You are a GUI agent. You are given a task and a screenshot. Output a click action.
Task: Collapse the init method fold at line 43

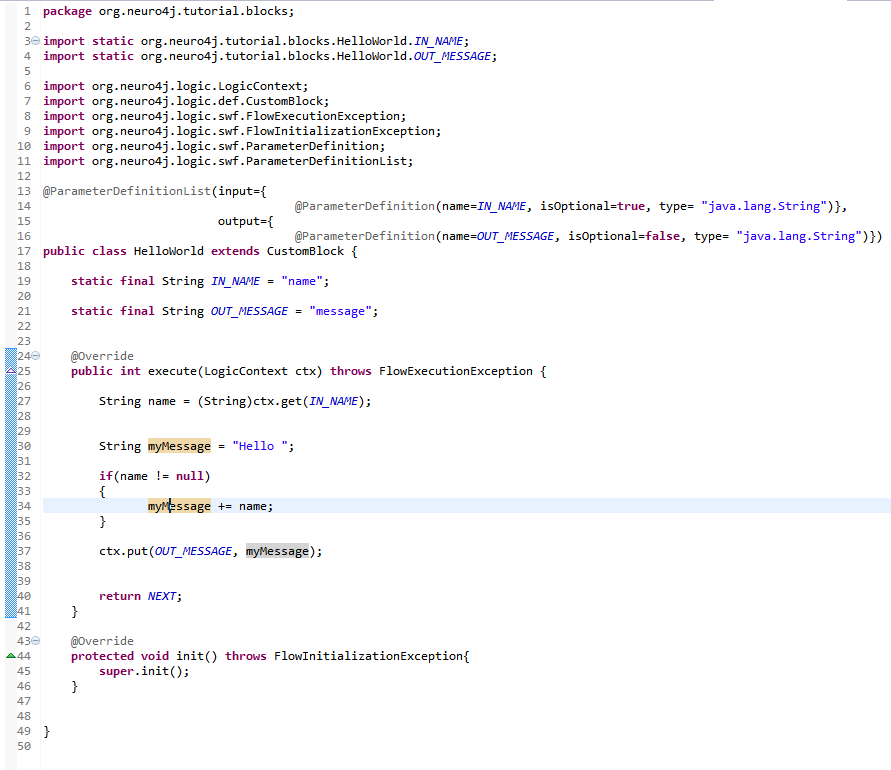36,641
